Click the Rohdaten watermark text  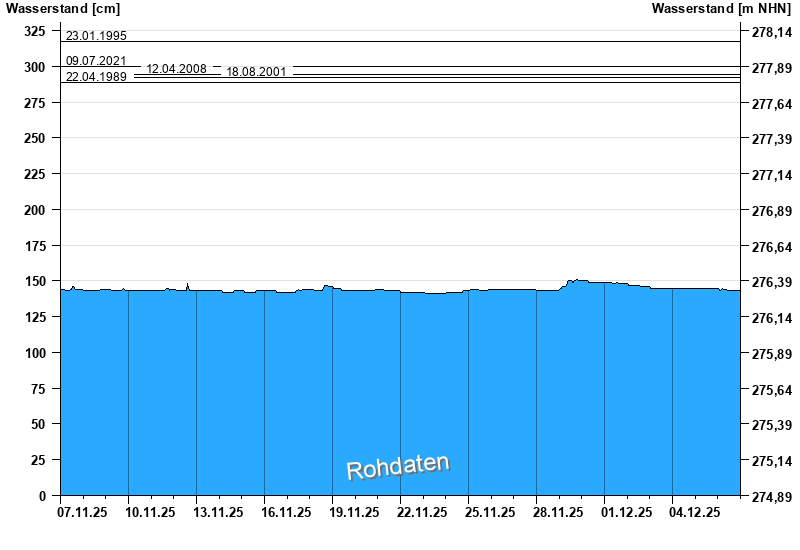(x=398, y=467)
